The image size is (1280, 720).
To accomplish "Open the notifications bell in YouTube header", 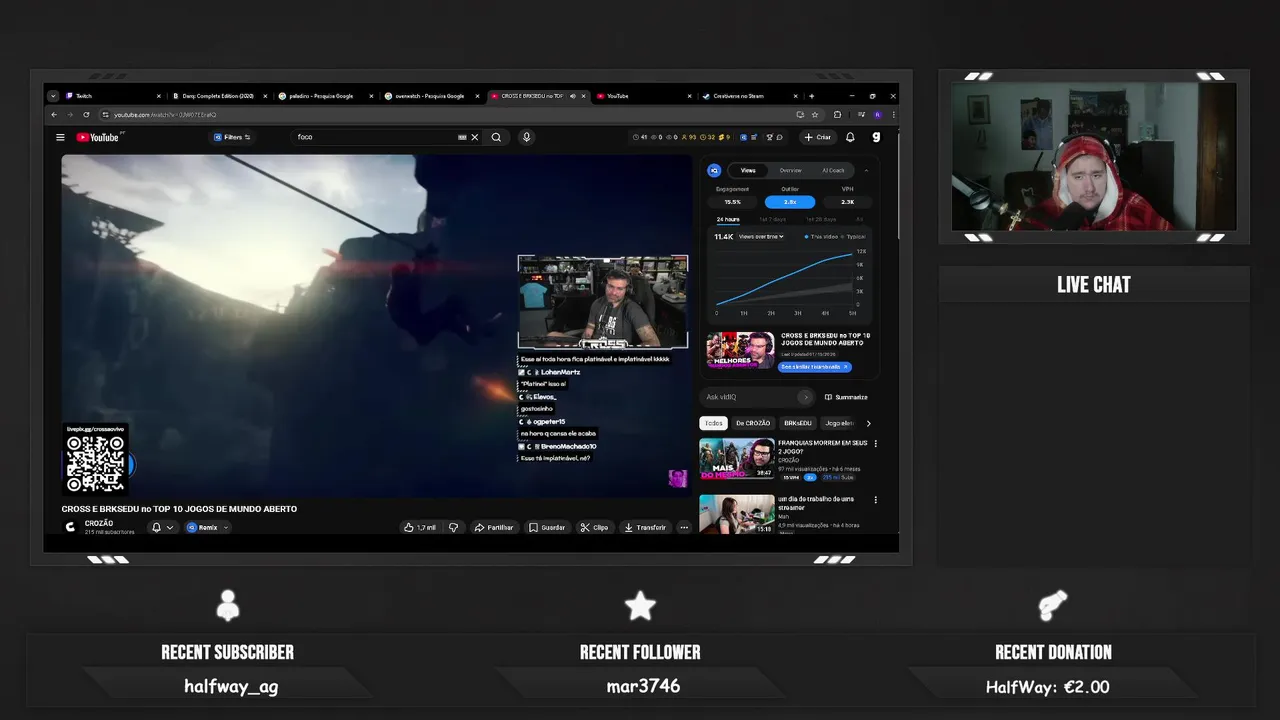I will coord(850,137).
